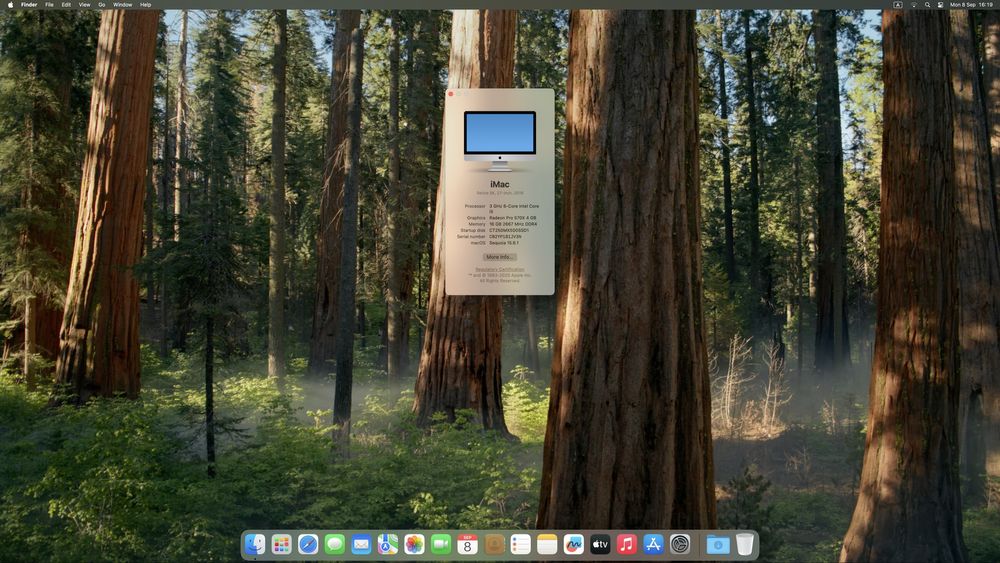Open the Apple menu

(x=10, y=4)
